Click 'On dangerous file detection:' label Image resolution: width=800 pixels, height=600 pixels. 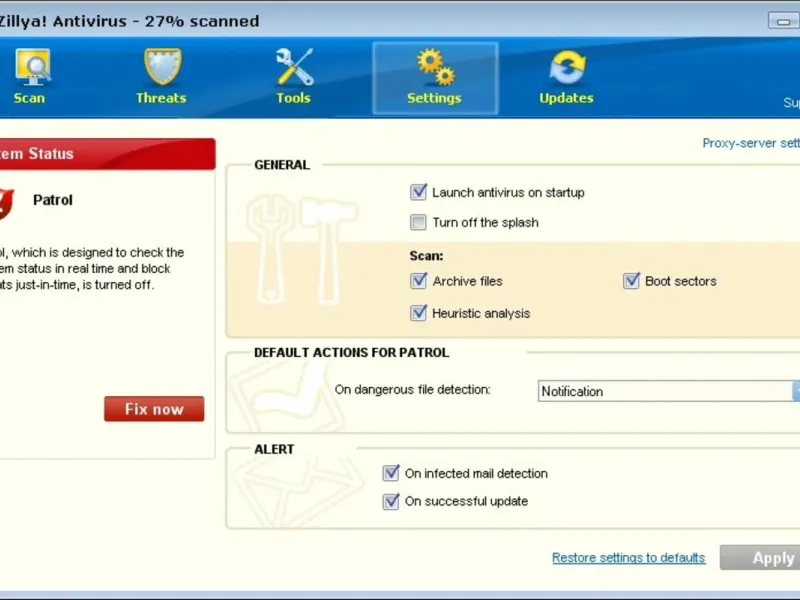412,390
